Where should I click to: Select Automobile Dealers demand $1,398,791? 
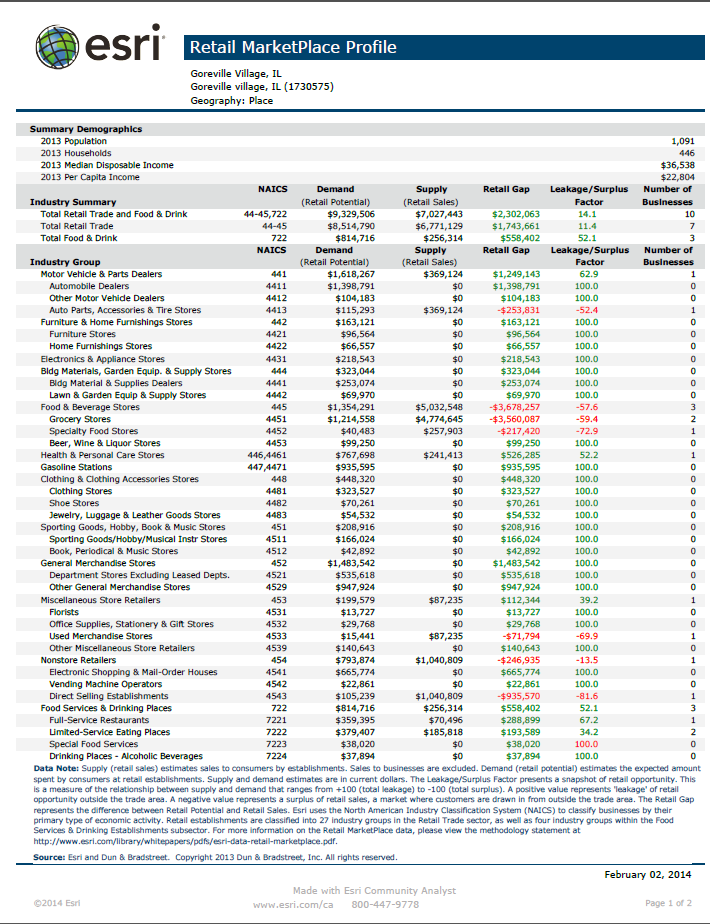(351, 286)
